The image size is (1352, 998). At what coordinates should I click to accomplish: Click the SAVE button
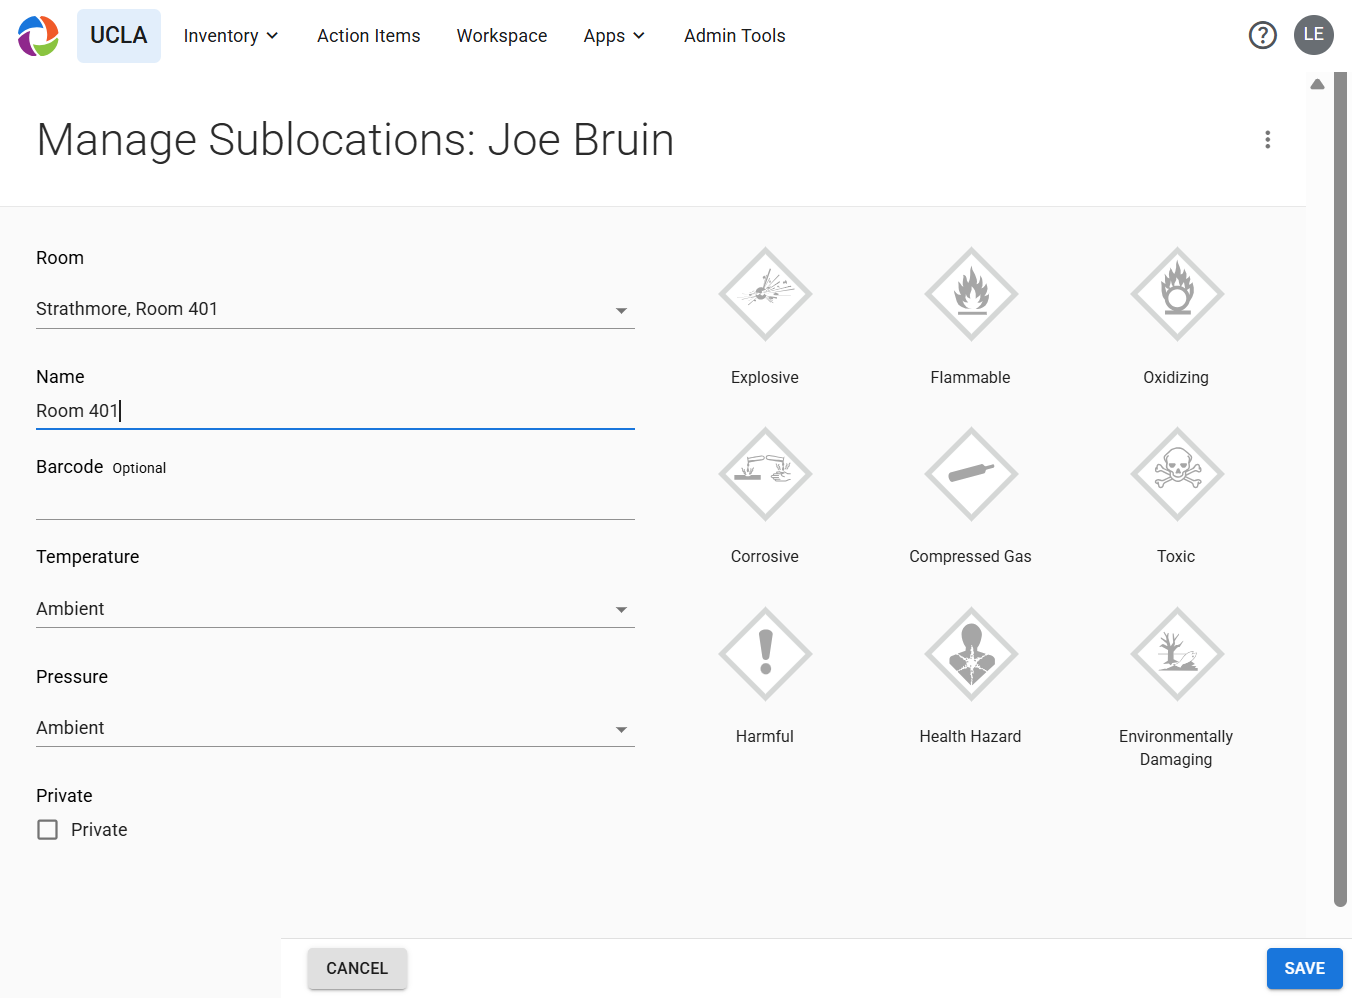[x=1304, y=968]
